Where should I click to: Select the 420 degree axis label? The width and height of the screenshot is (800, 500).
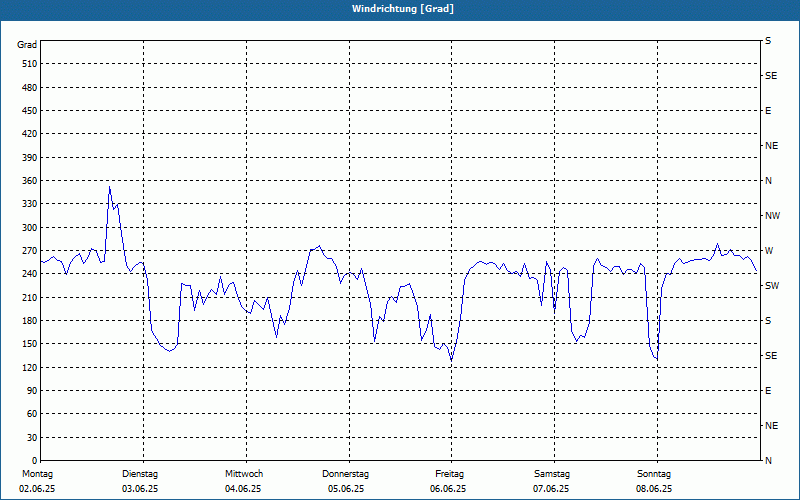pos(30,134)
